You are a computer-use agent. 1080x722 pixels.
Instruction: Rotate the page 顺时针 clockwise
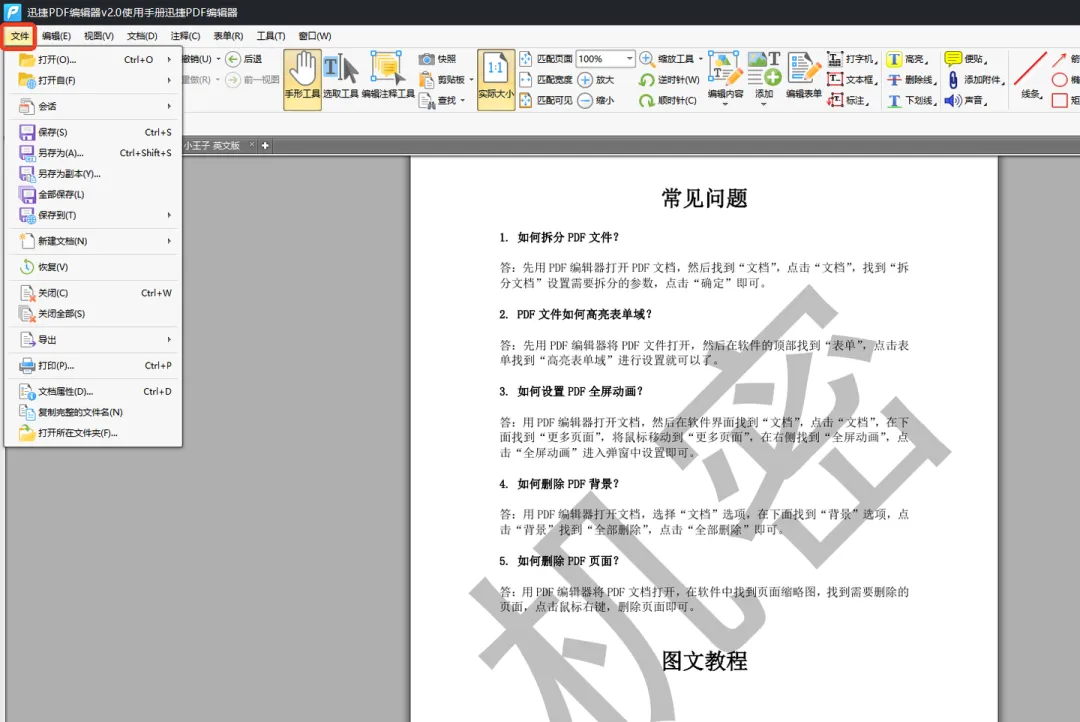click(x=667, y=101)
